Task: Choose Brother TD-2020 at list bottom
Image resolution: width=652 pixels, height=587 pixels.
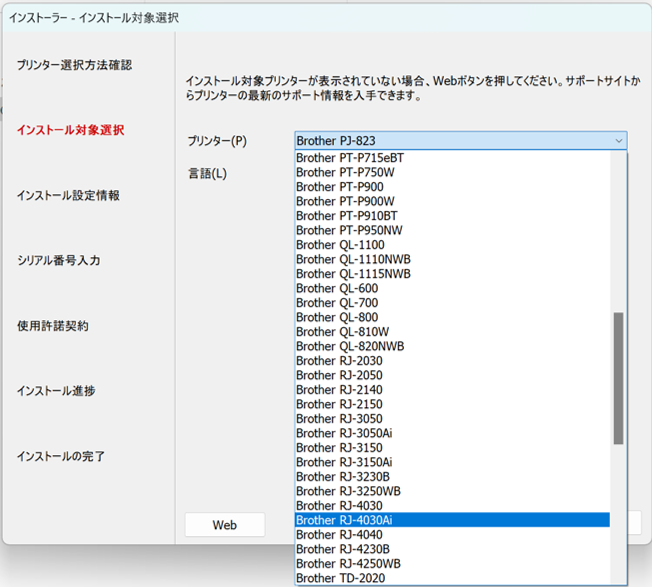Action: click(x=452, y=578)
